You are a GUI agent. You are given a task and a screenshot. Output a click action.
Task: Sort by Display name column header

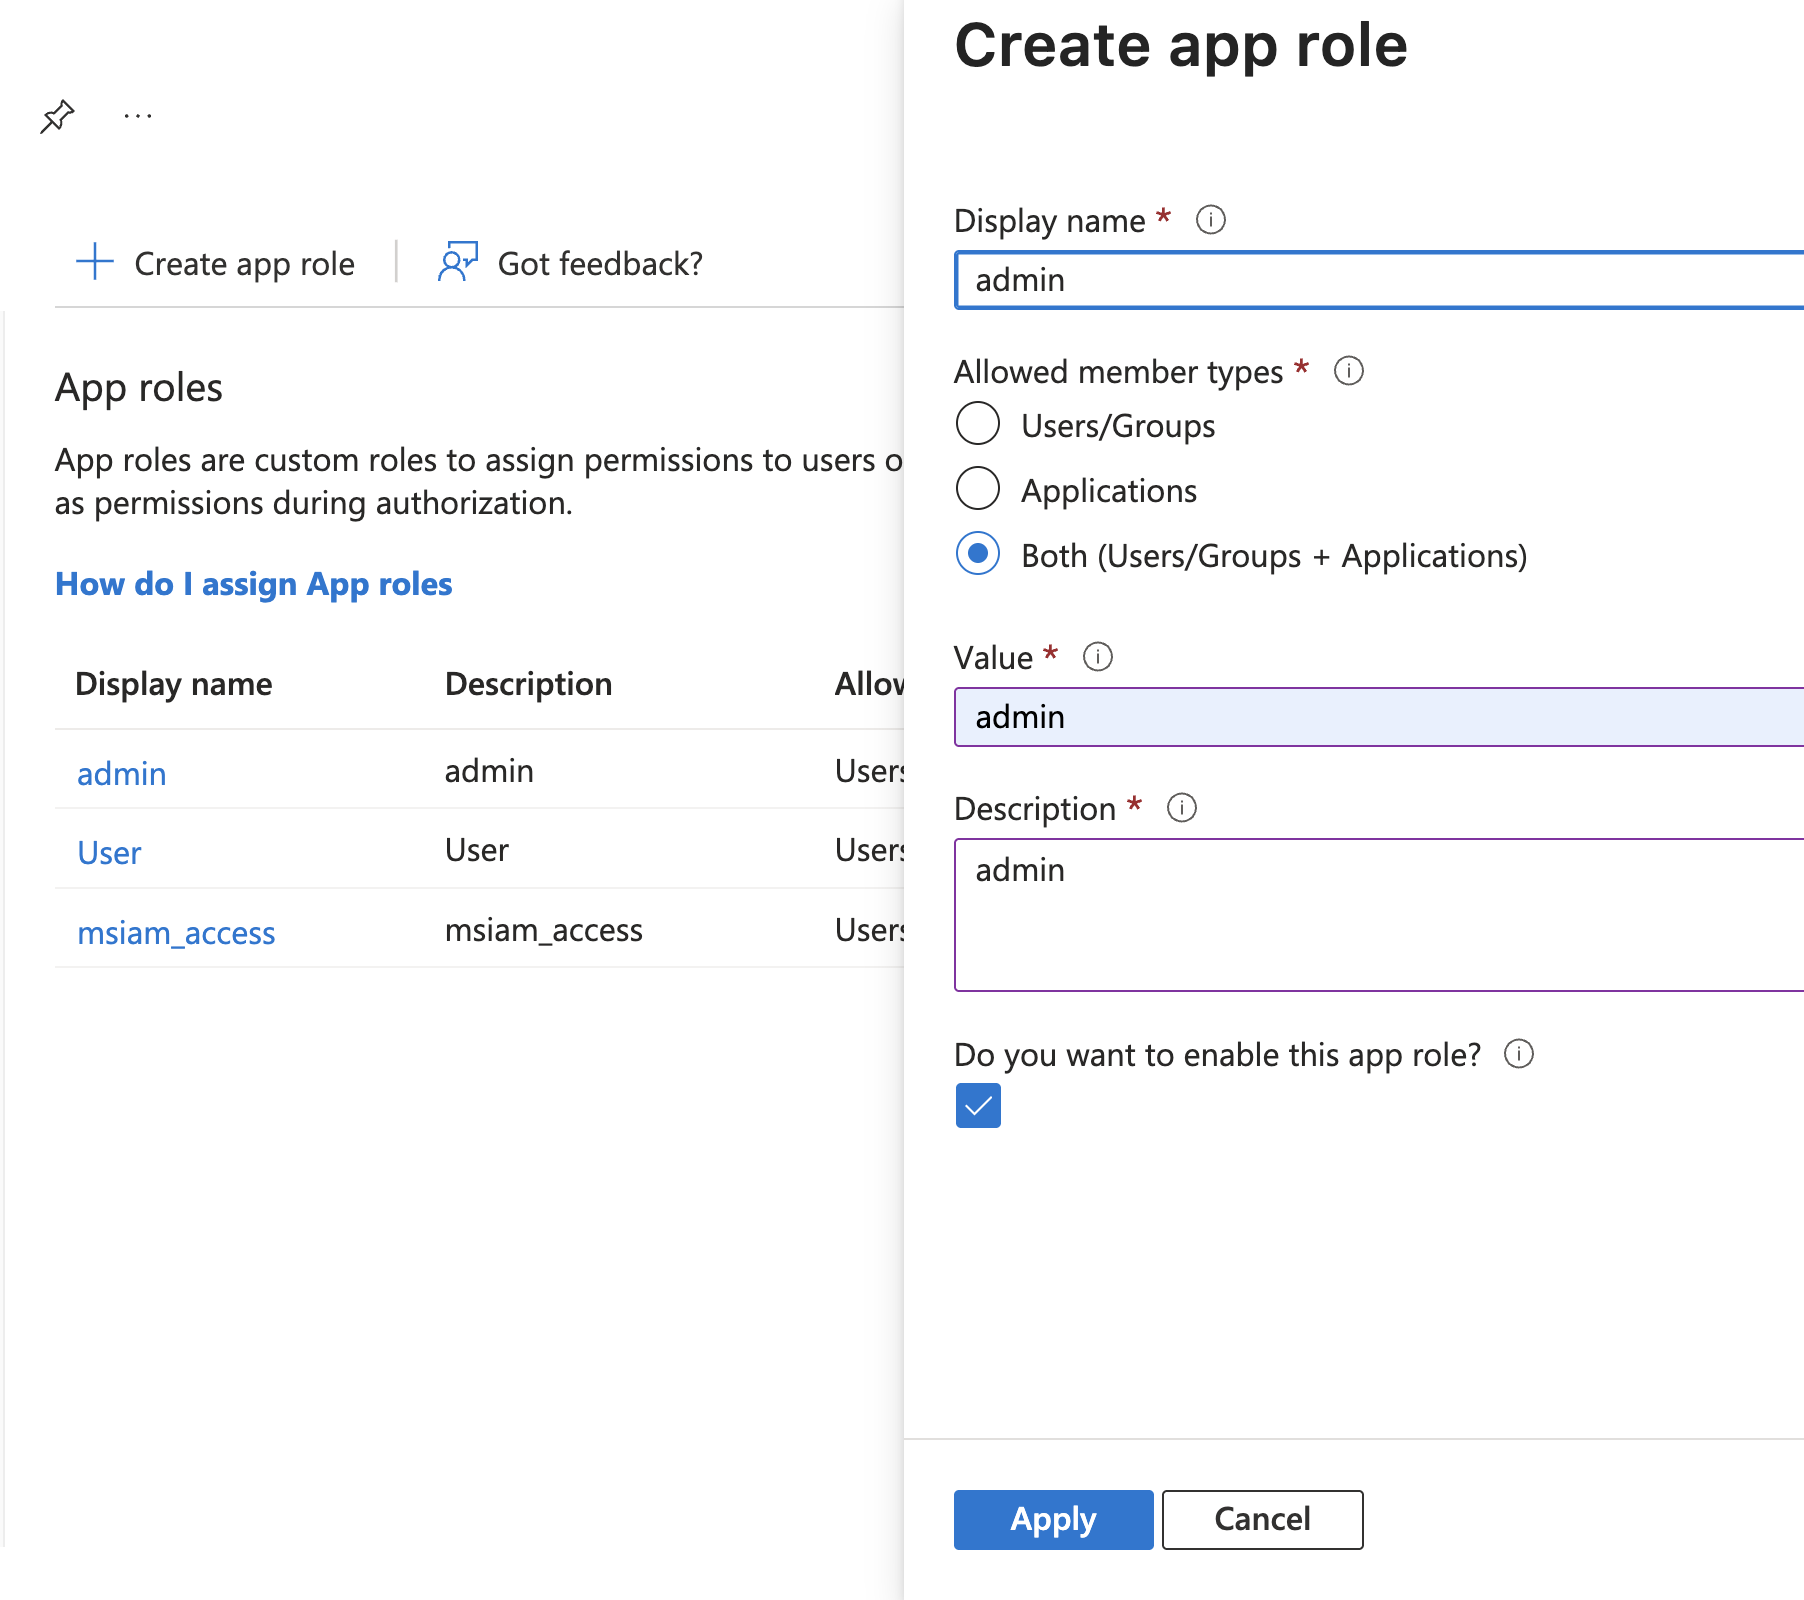tap(174, 684)
